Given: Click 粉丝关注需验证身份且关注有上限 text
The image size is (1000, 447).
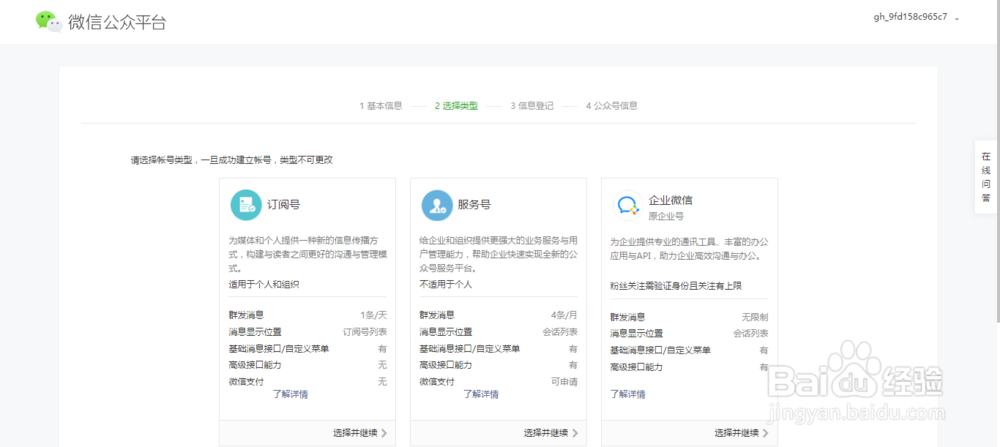Looking at the screenshot, I should pyautogui.click(x=676, y=286).
